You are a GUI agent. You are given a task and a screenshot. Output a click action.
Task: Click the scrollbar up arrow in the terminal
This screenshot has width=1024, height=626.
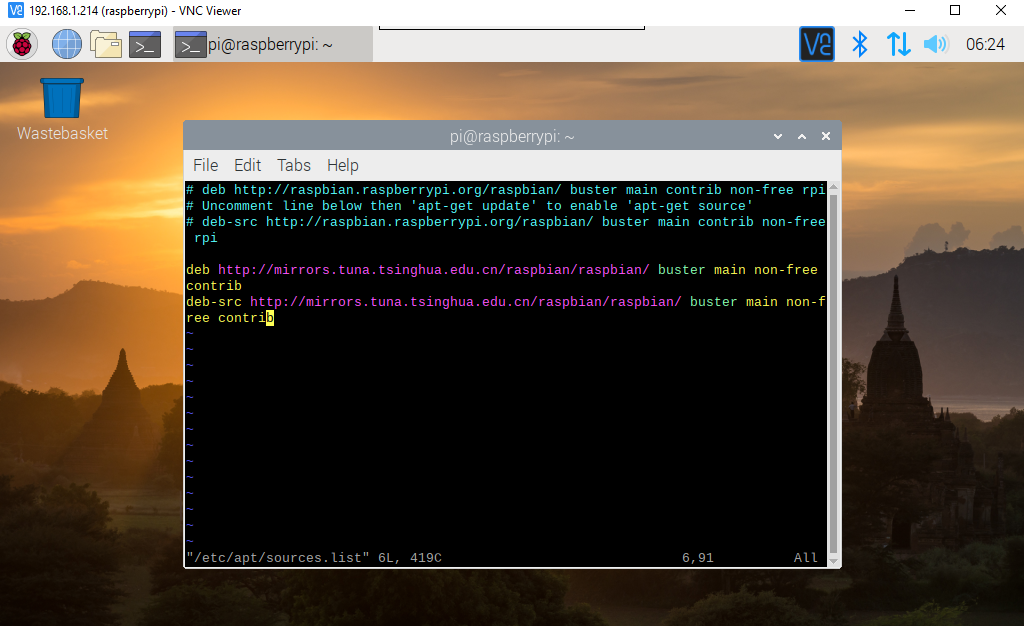tap(833, 187)
